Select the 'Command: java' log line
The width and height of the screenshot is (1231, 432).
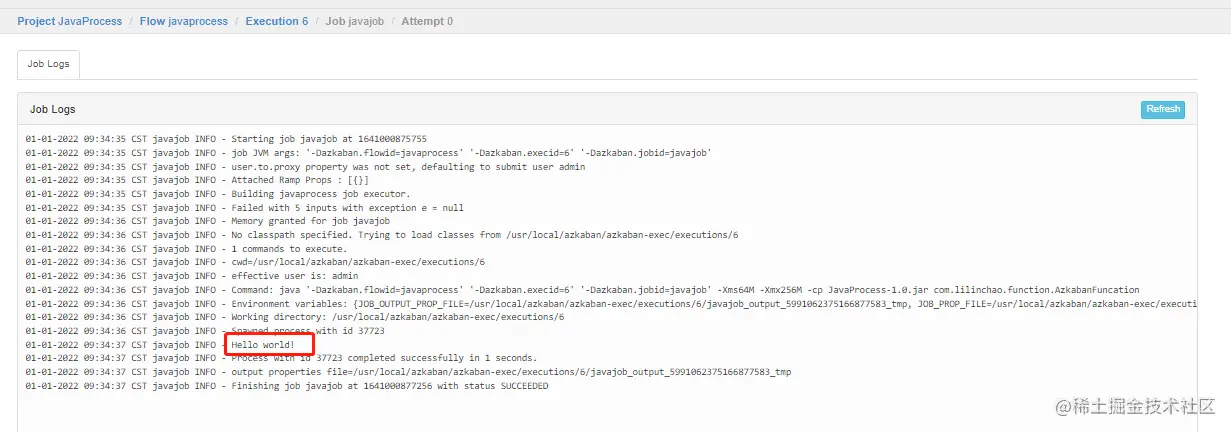point(582,290)
